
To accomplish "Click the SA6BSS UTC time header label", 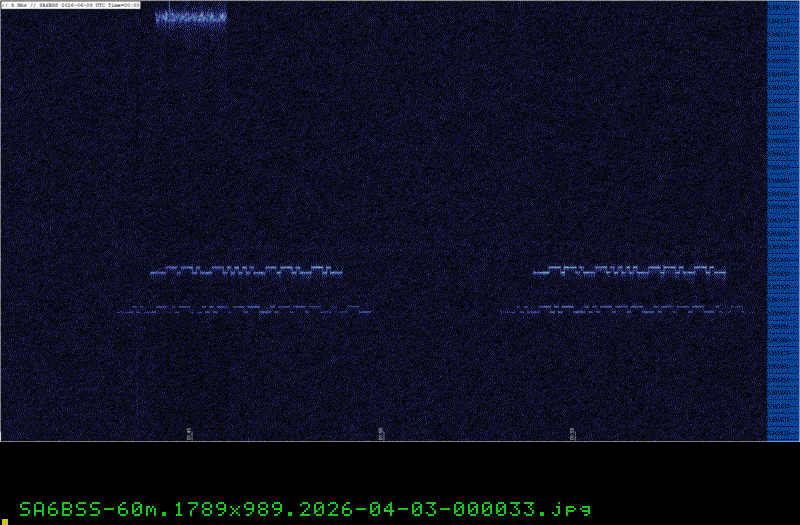I will point(70,5).
